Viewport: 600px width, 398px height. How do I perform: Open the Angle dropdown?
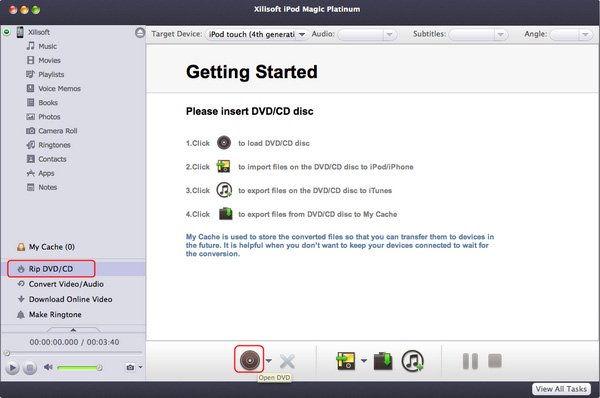[571, 34]
